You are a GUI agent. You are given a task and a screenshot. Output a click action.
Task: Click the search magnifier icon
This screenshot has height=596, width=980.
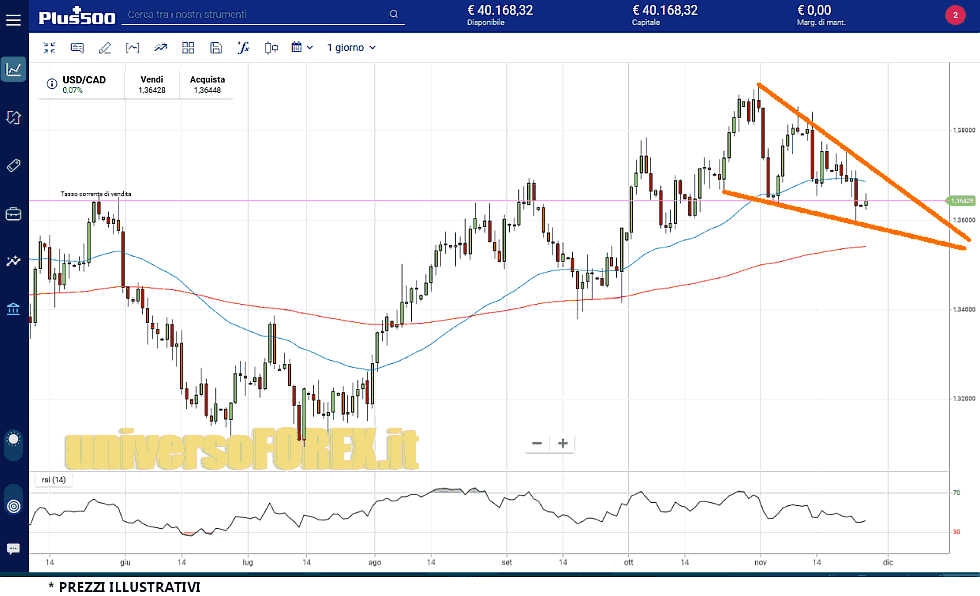click(394, 15)
